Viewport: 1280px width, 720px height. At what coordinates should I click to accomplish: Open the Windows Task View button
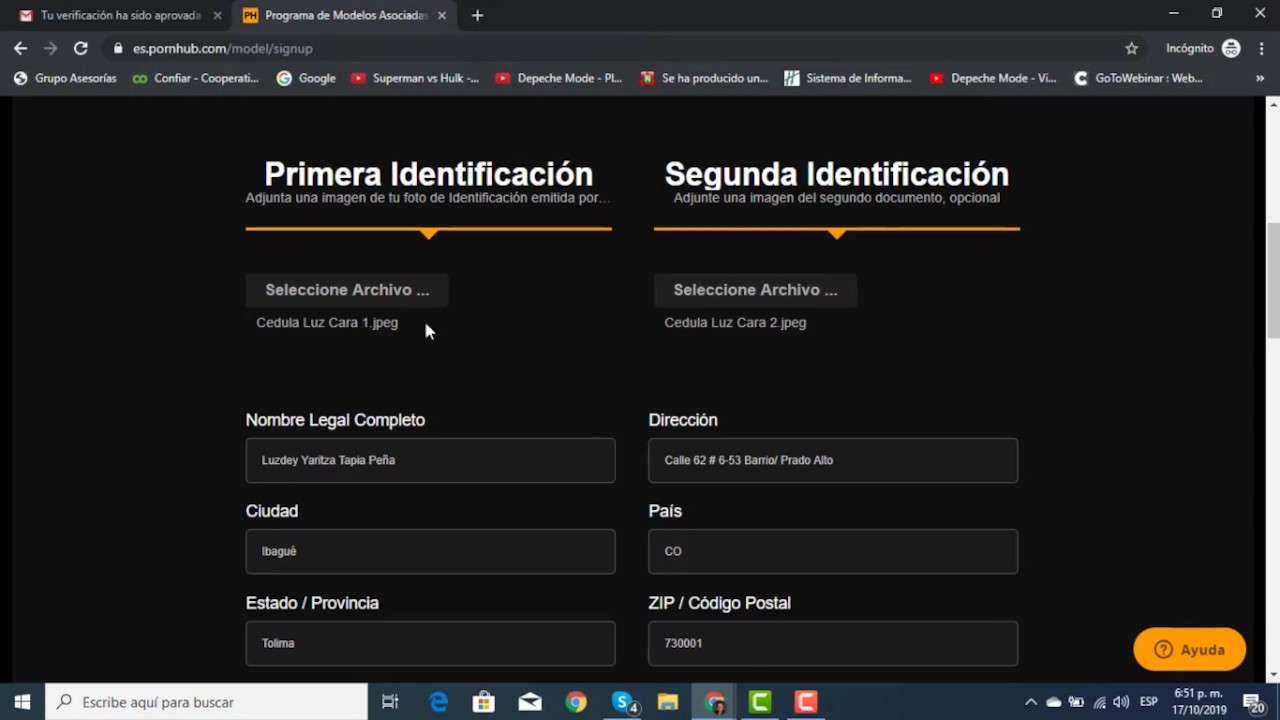tap(390, 702)
